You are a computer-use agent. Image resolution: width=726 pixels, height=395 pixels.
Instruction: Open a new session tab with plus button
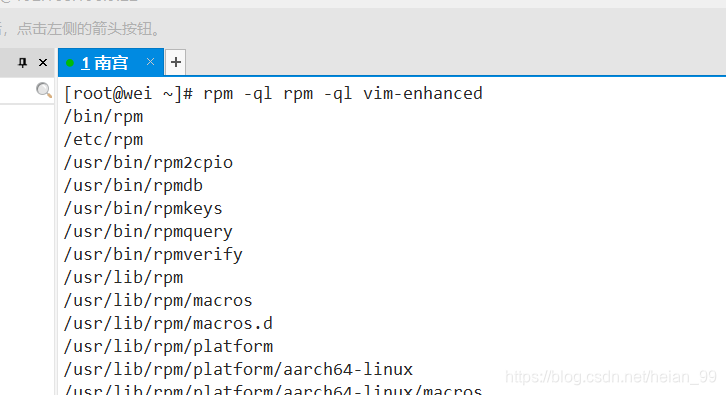175,62
